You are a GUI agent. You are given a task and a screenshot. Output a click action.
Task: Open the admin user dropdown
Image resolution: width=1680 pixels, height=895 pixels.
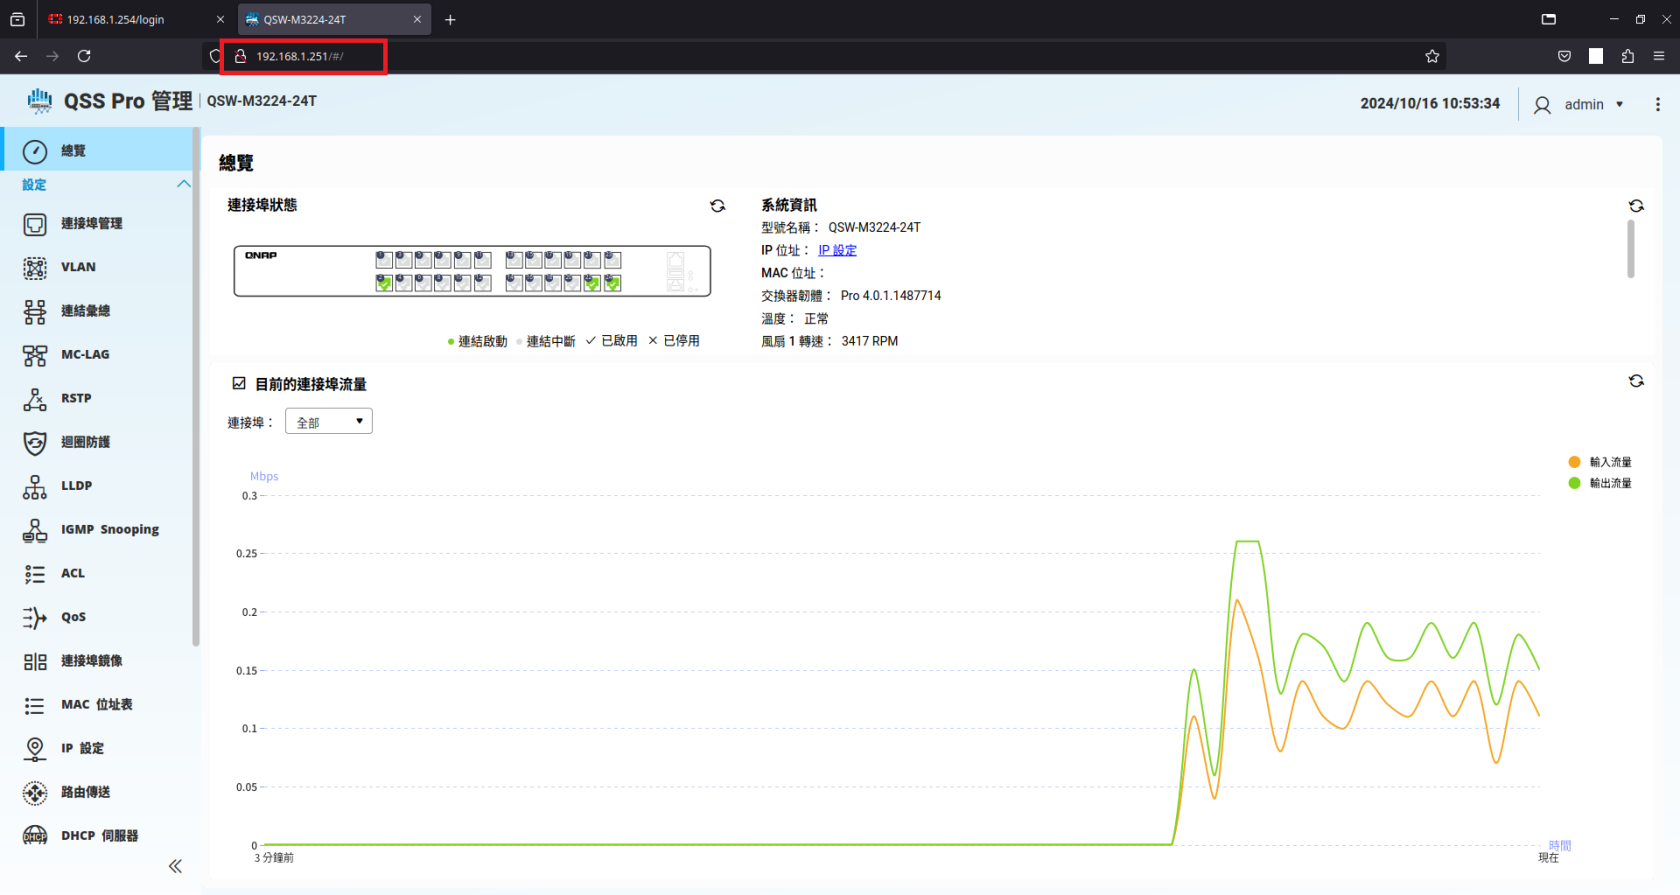point(1594,104)
